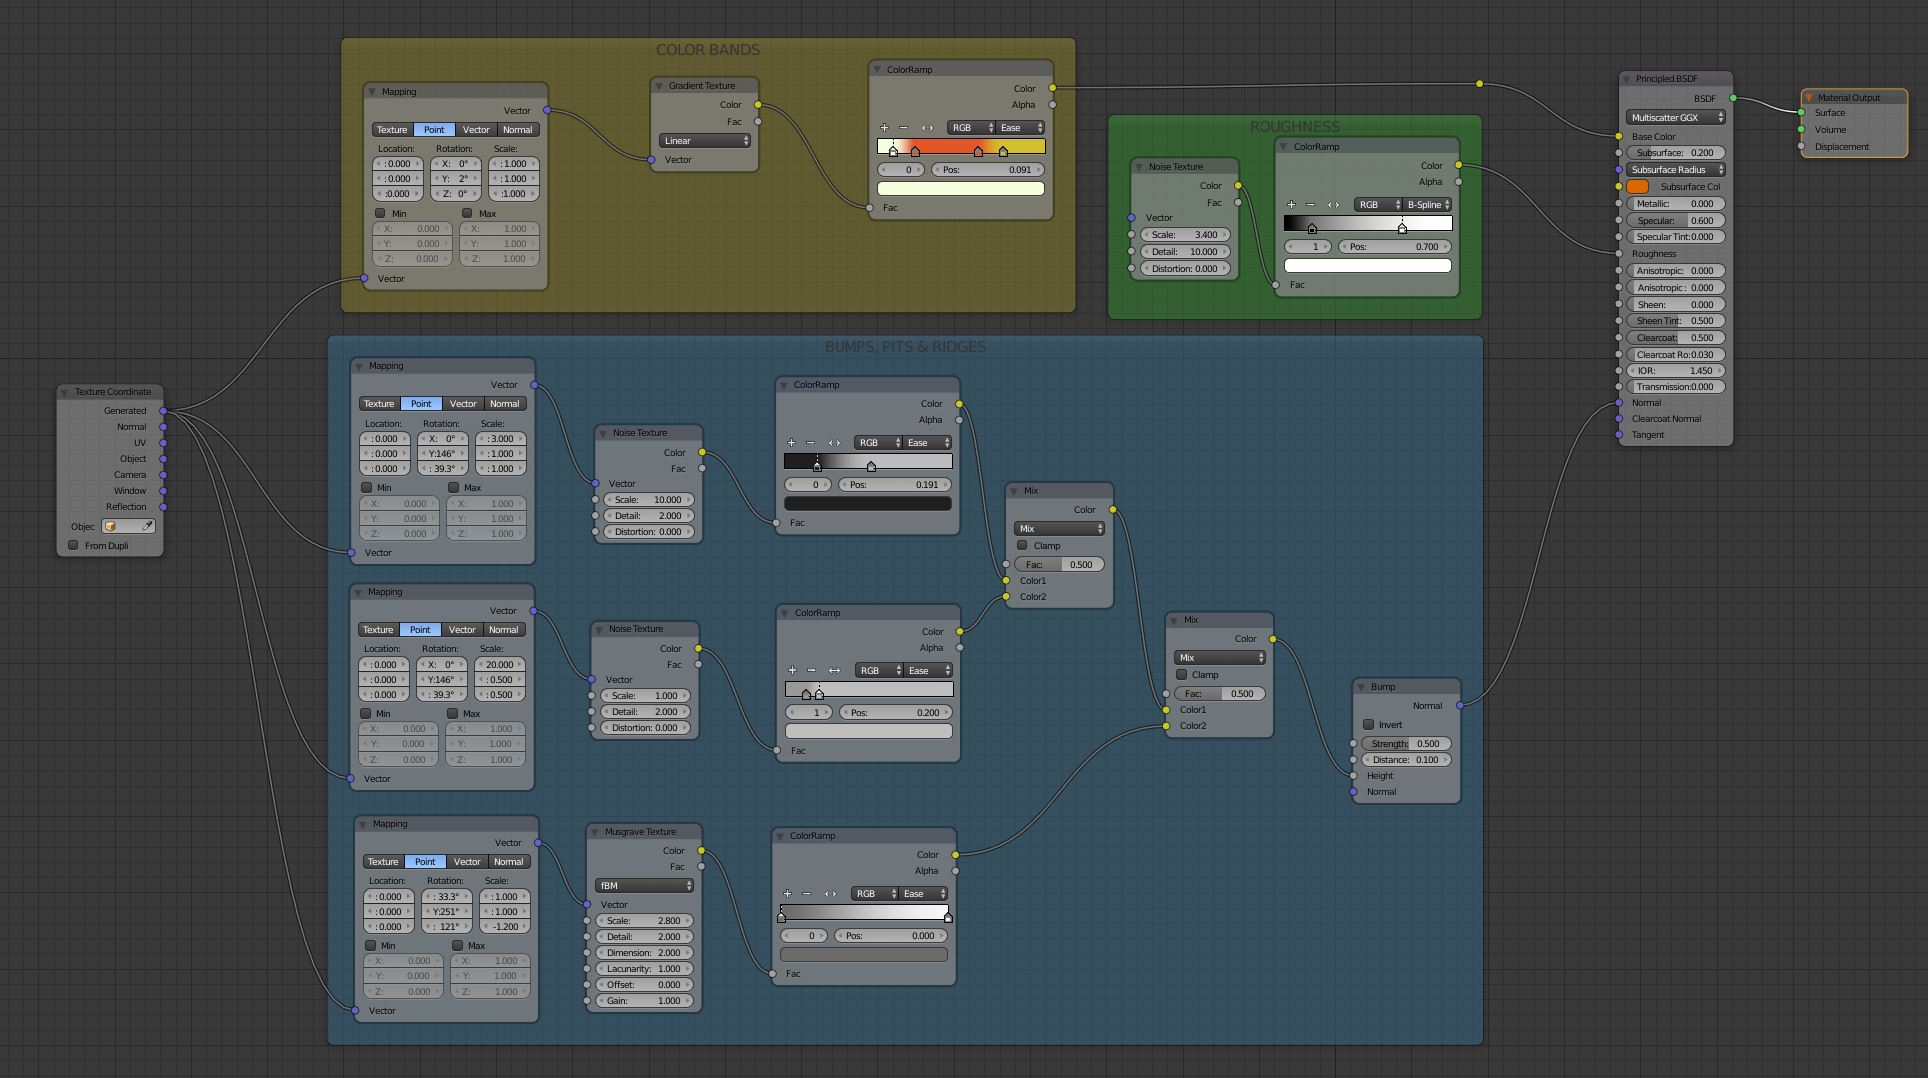
Task: Remove a color stop in Color Bands ColorRamp
Action: (x=904, y=128)
